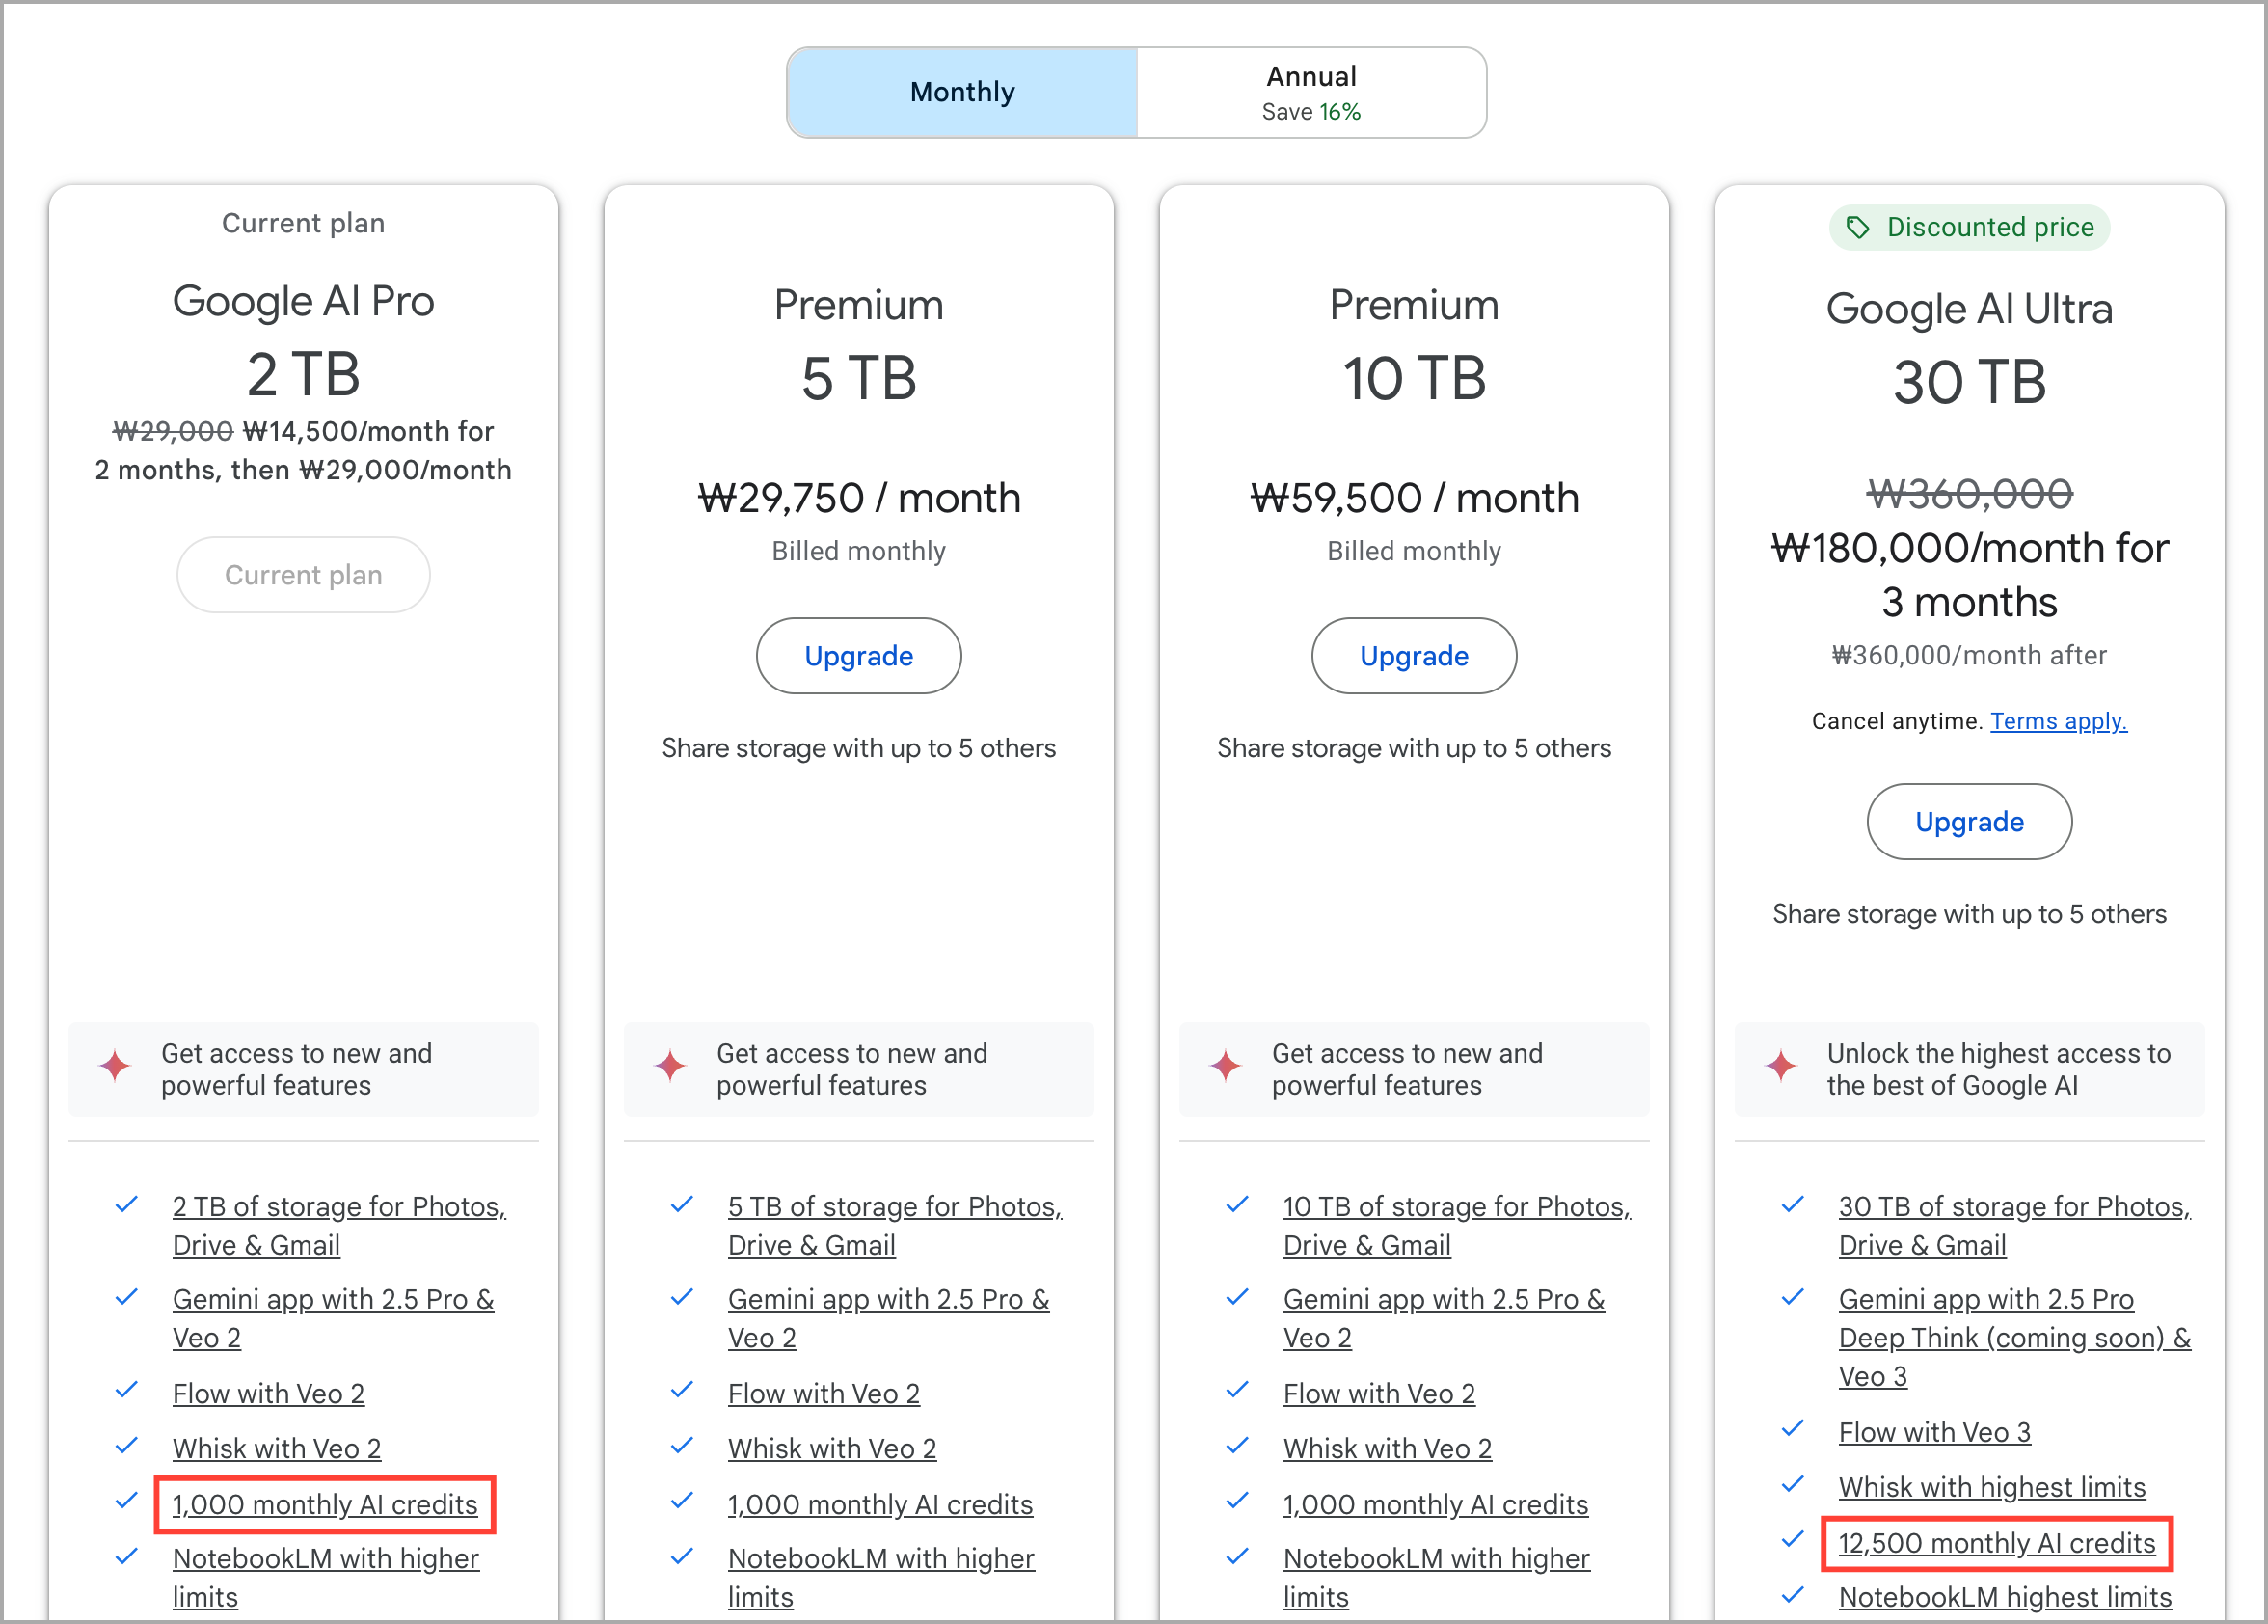Click the Google AI Pro plan title

(x=303, y=301)
